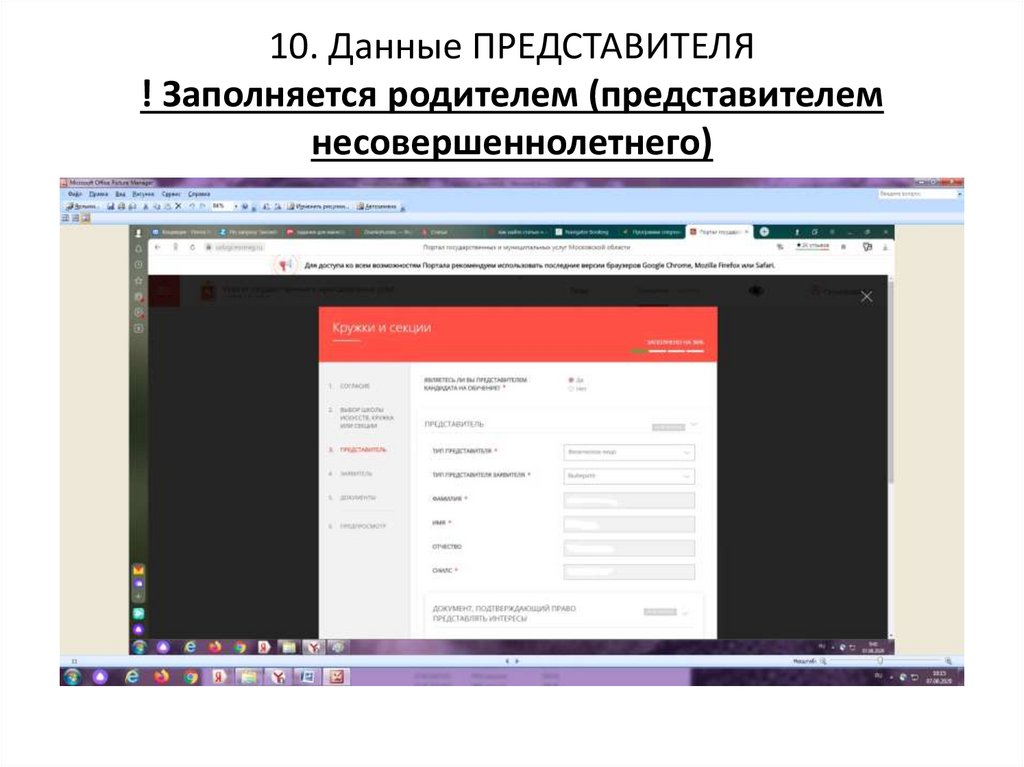Open the 'Тип представителя заявителя' dropdown
The width and height of the screenshot is (1024, 767).
pyautogui.click(x=627, y=477)
